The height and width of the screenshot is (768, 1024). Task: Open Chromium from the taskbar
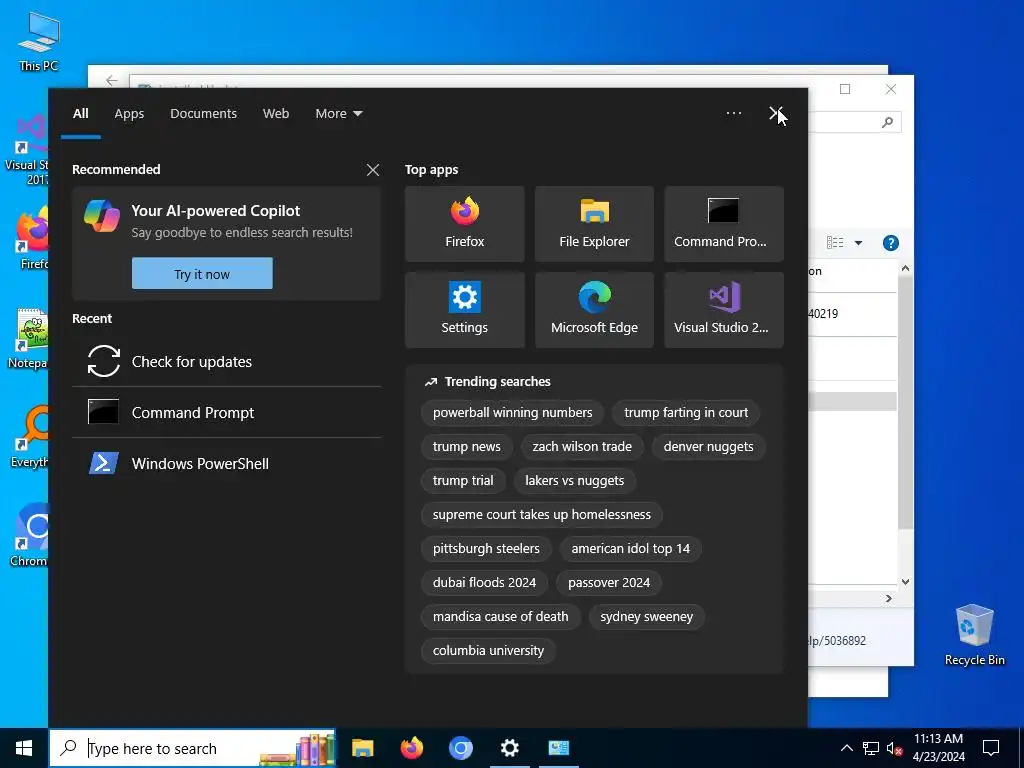(460, 748)
